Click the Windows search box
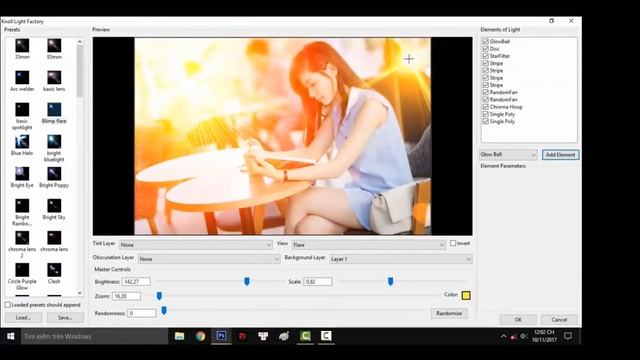The image size is (640, 360). point(94,336)
